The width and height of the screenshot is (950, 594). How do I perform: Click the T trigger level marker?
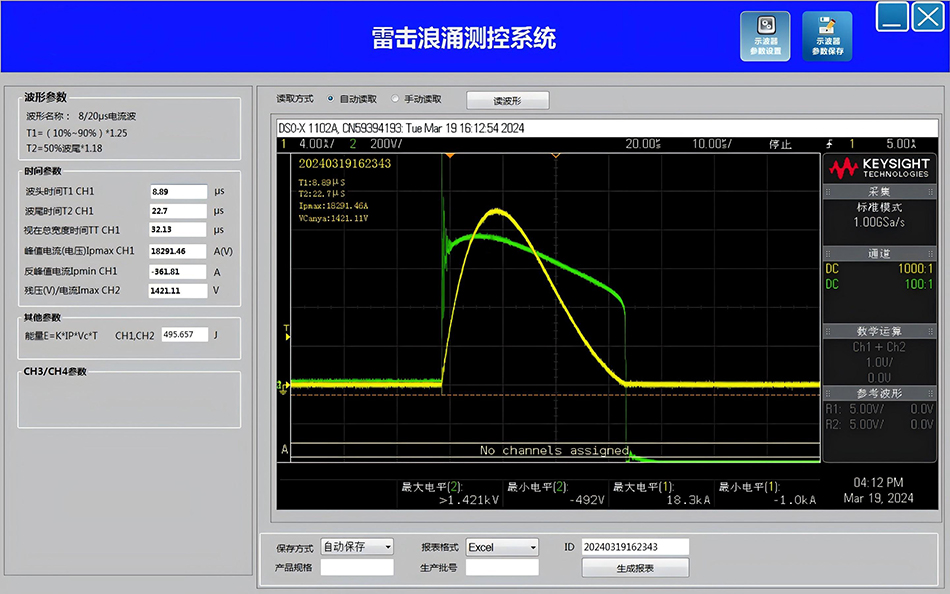click(x=287, y=329)
